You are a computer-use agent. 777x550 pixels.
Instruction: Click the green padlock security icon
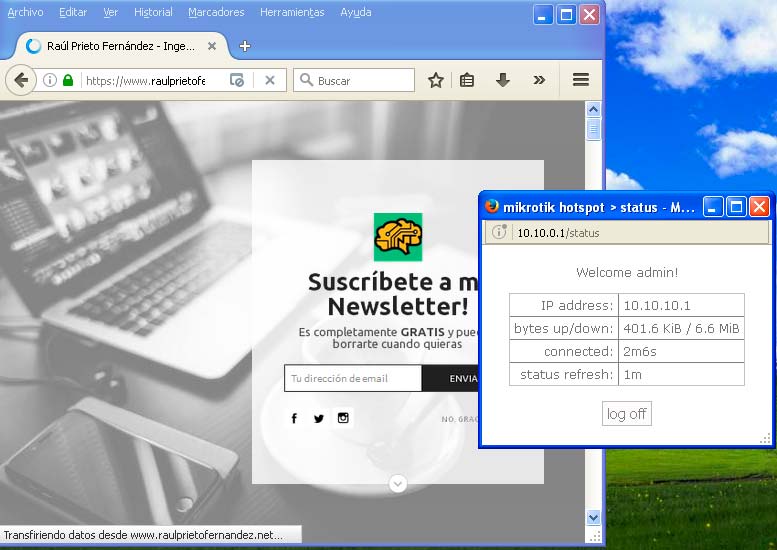pos(68,80)
